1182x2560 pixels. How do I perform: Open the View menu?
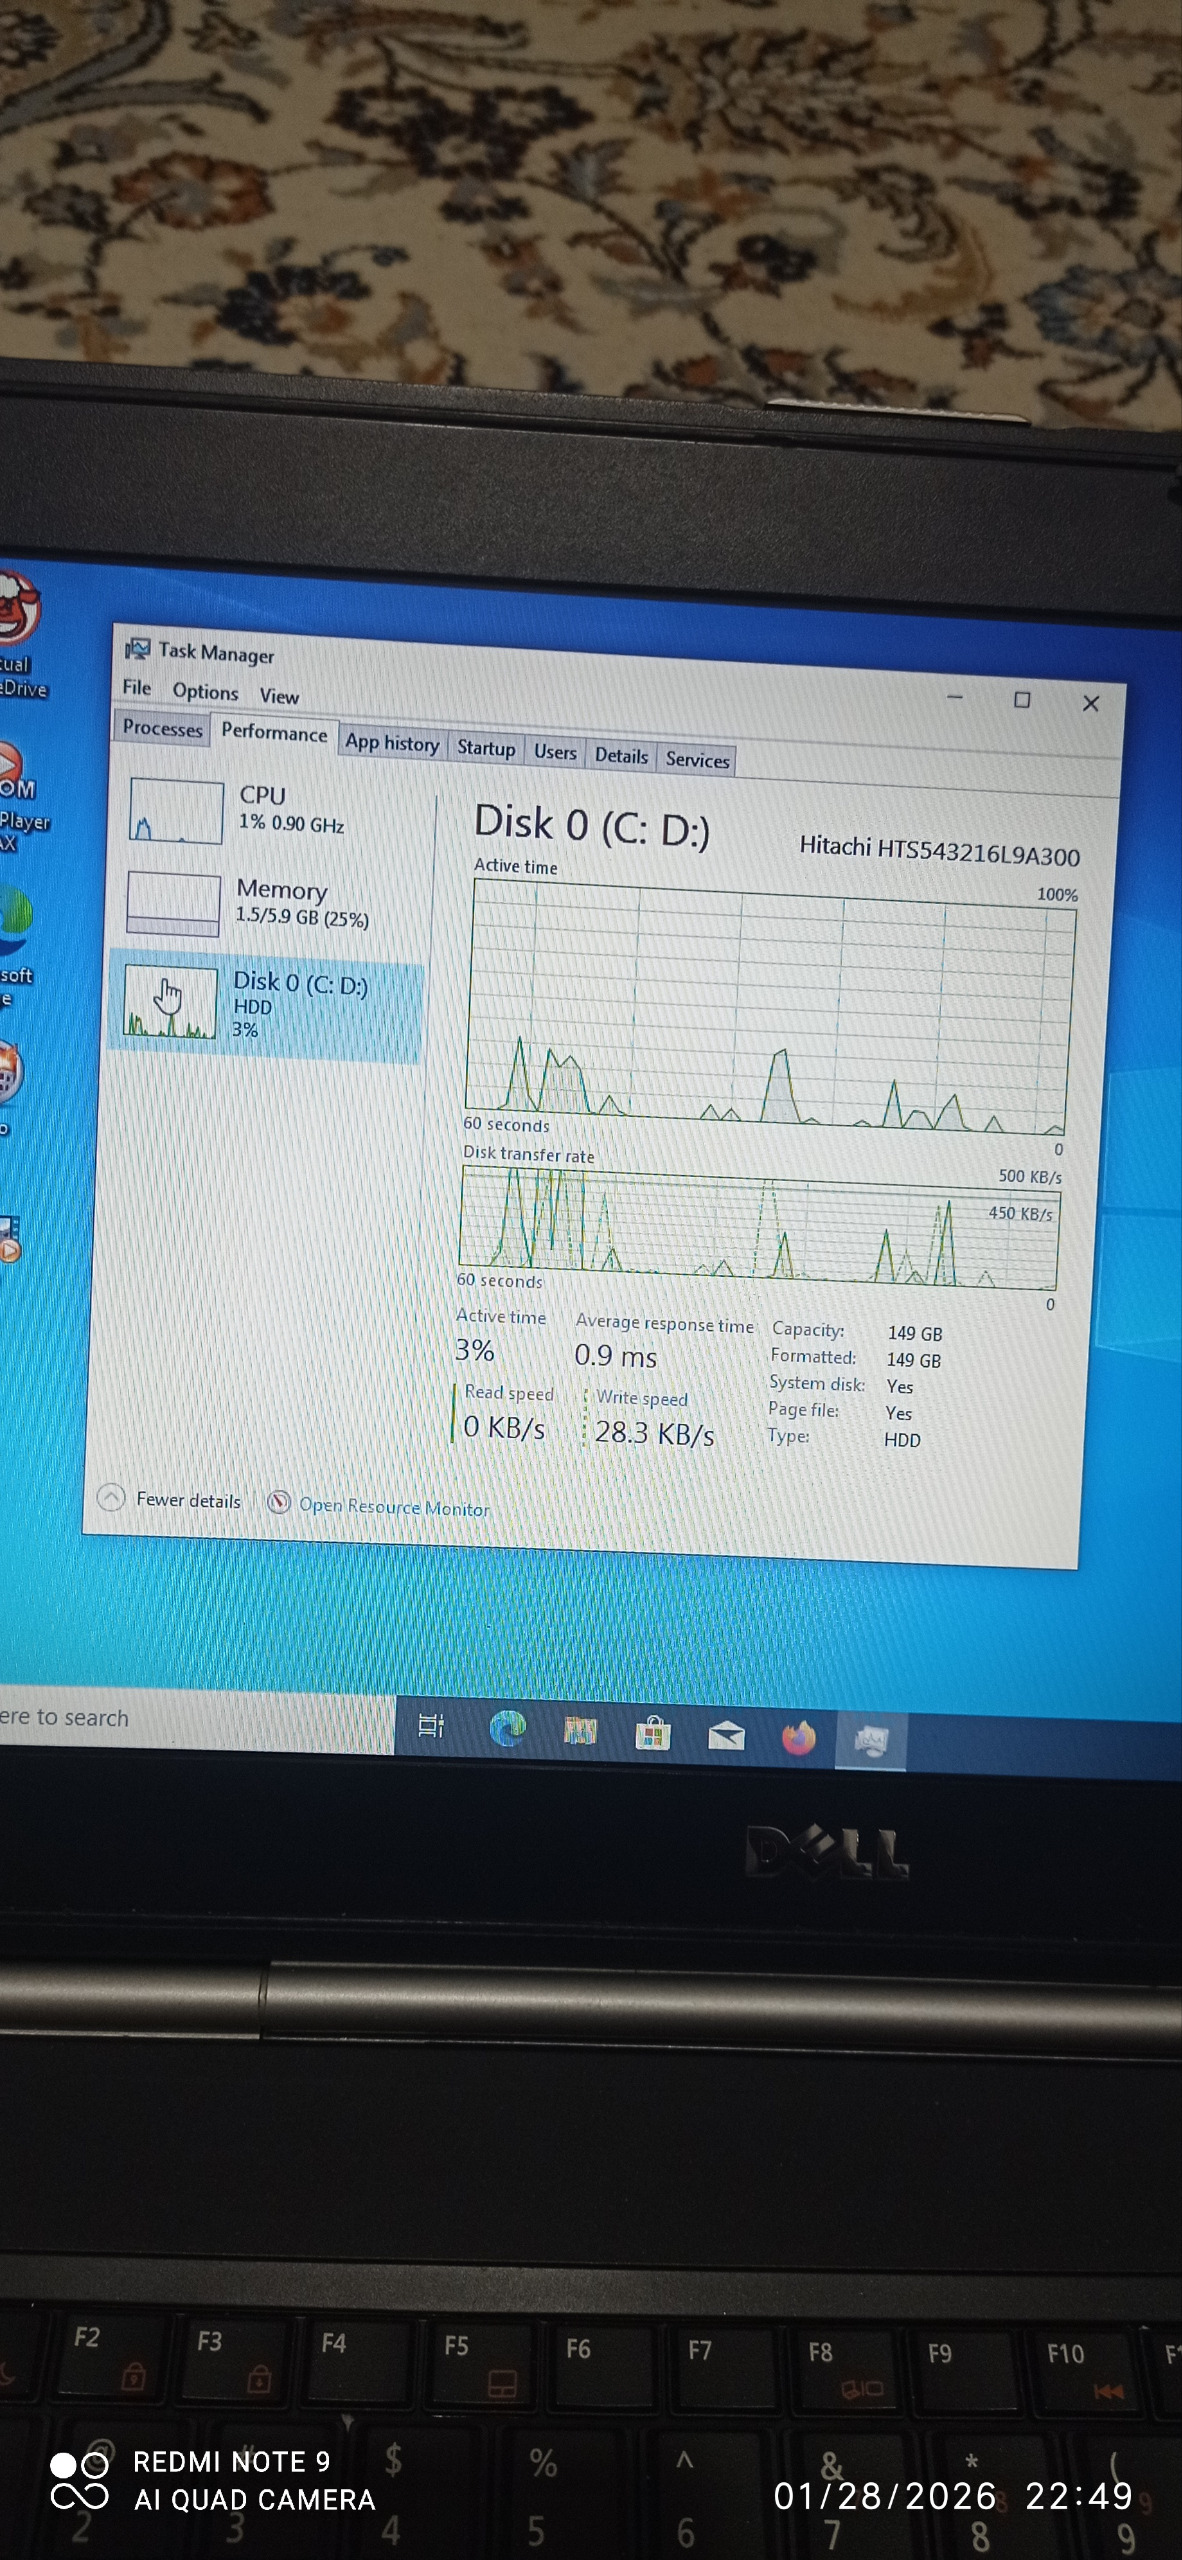tap(279, 696)
